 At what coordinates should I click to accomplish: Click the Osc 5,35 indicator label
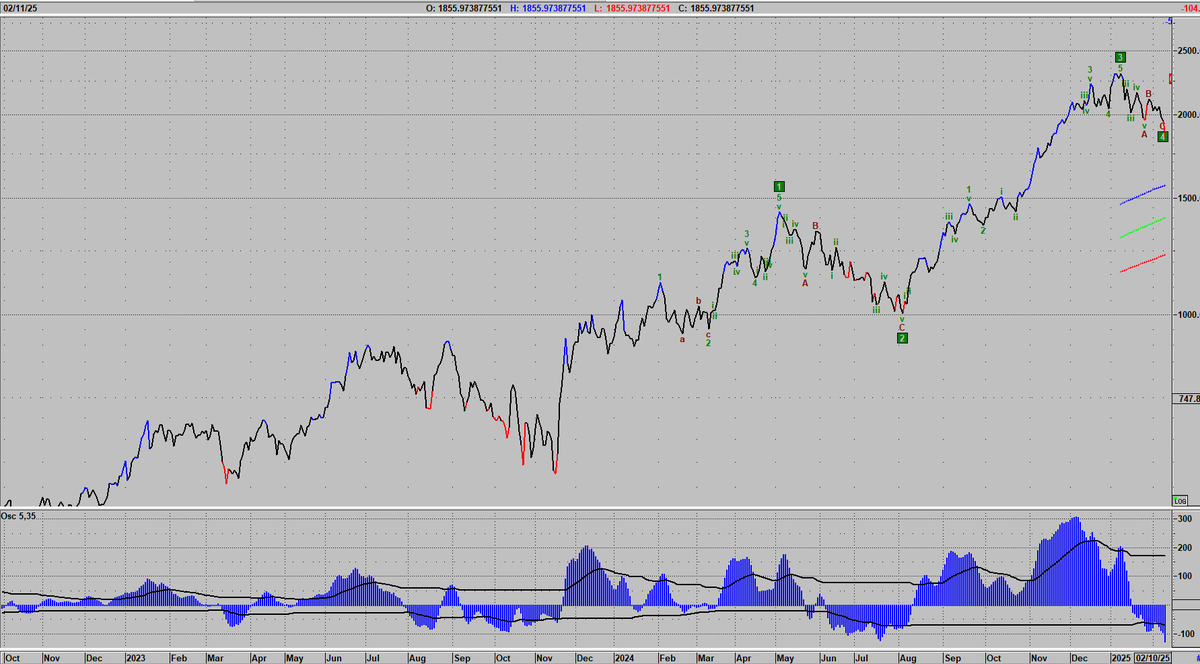[20, 517]
